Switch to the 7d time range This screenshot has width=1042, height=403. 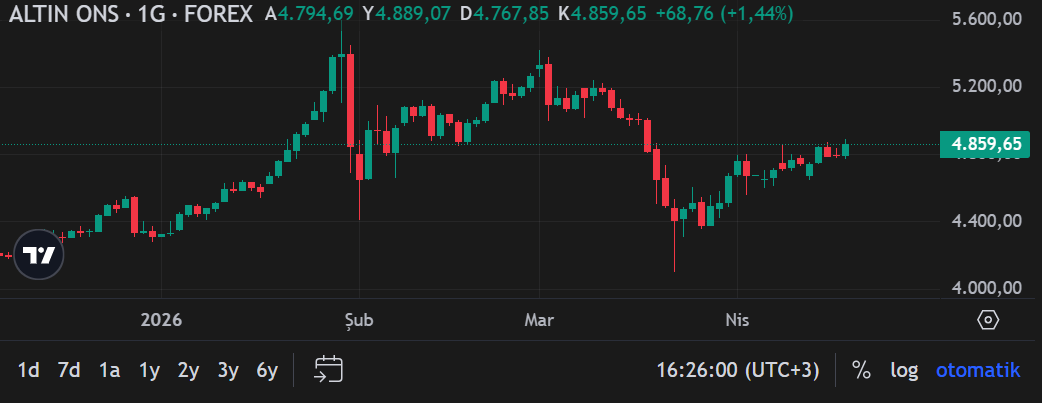click(68, 370)
